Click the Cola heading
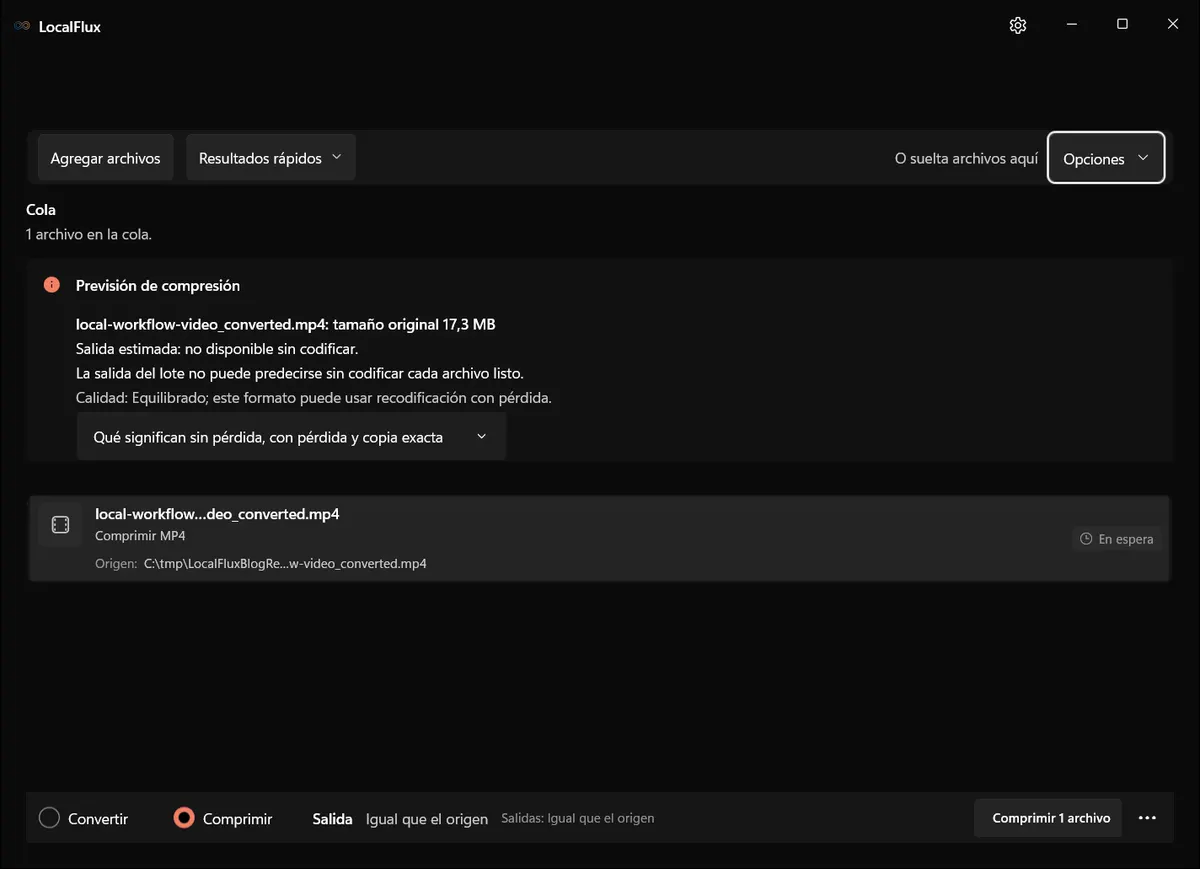Screen dimensions: 1200x869 [x=41, y=210]
